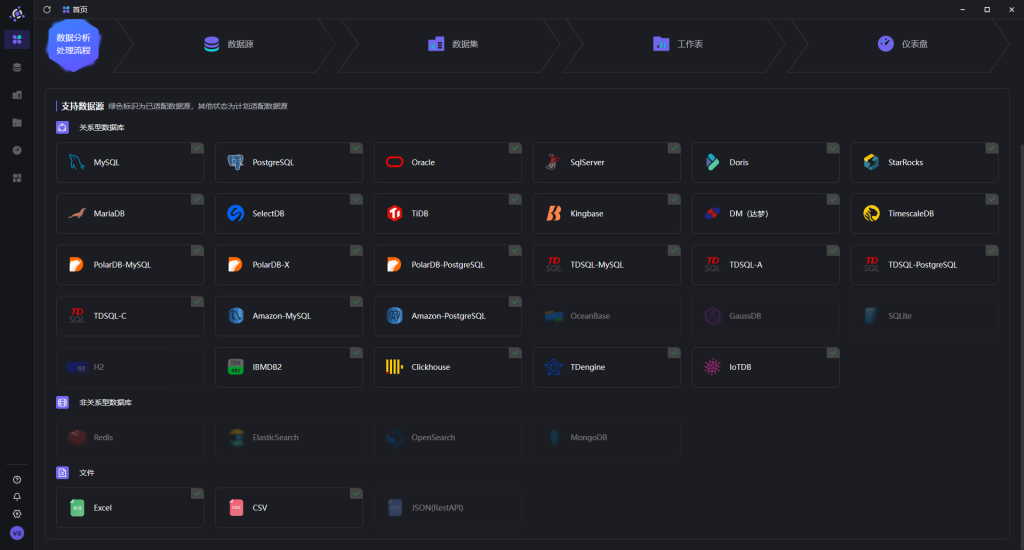Screen dimensions: 1024x550
Task: Open the help question-mark icon
Action: (x=17, y=479)
